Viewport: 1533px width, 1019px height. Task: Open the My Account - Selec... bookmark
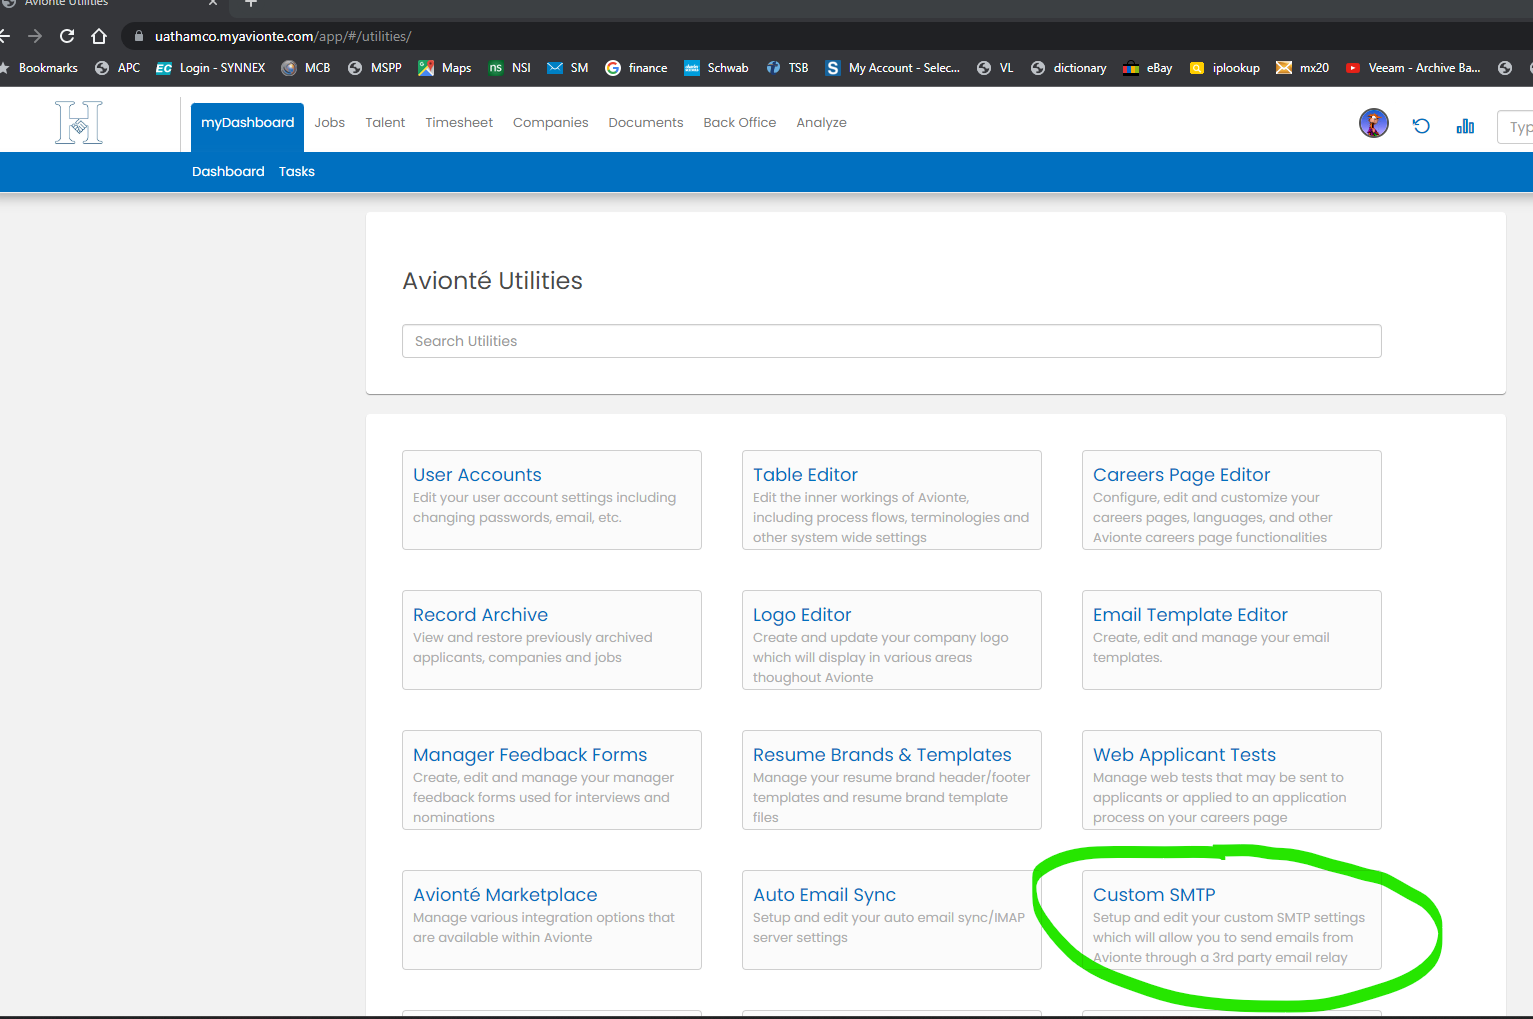pyautogui.click(x=893, y=68)
